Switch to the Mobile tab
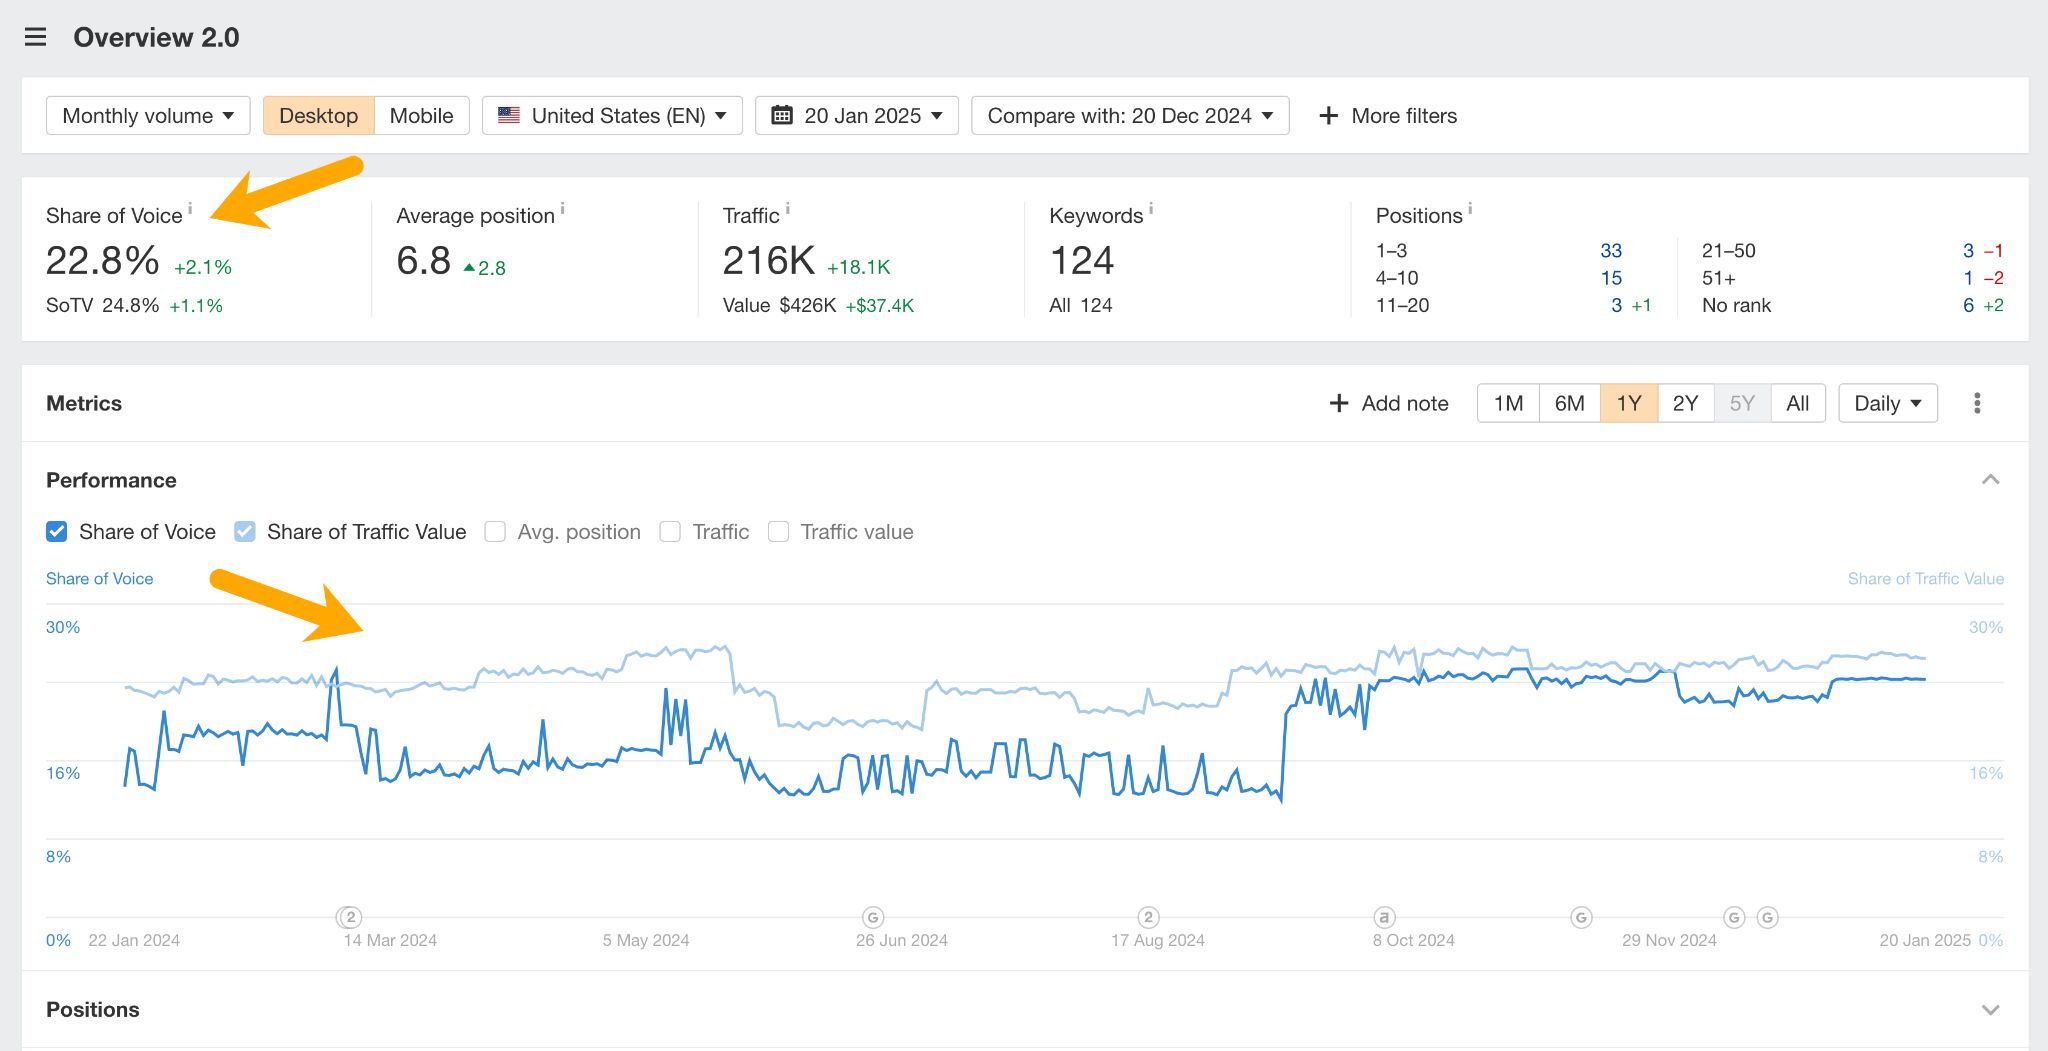 [x=421, y=115]
